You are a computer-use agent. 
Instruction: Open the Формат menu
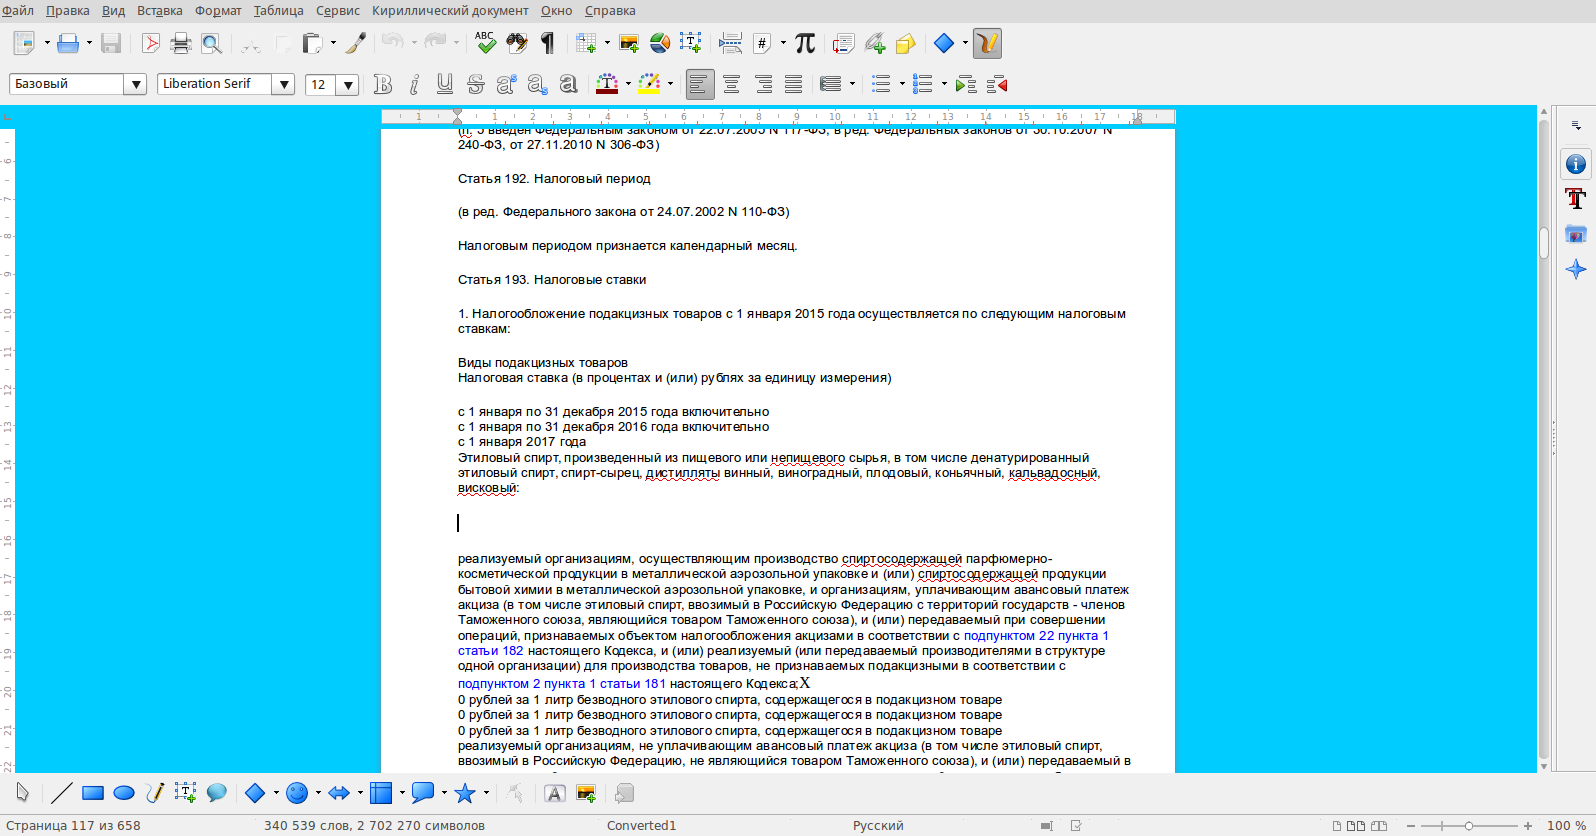218,11
